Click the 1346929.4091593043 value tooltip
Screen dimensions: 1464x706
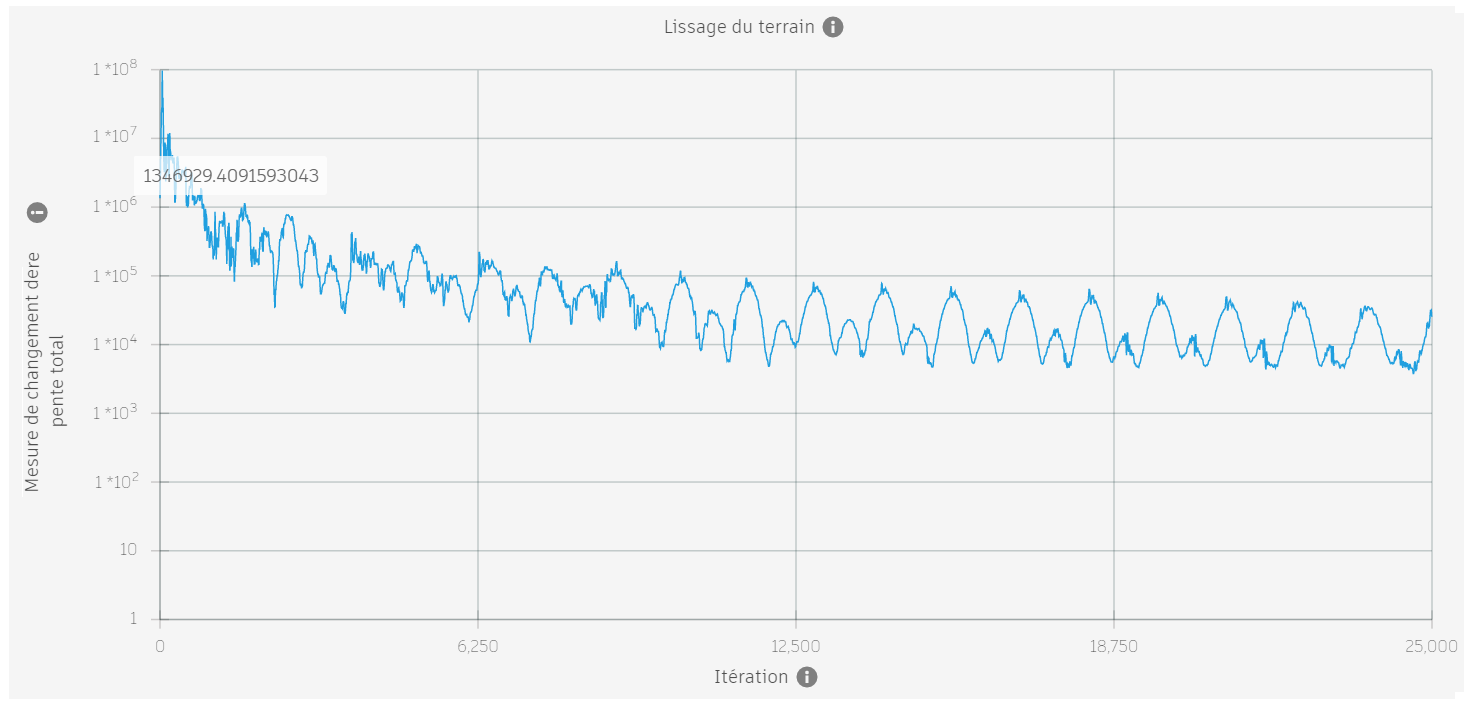[x=231, y=176]
